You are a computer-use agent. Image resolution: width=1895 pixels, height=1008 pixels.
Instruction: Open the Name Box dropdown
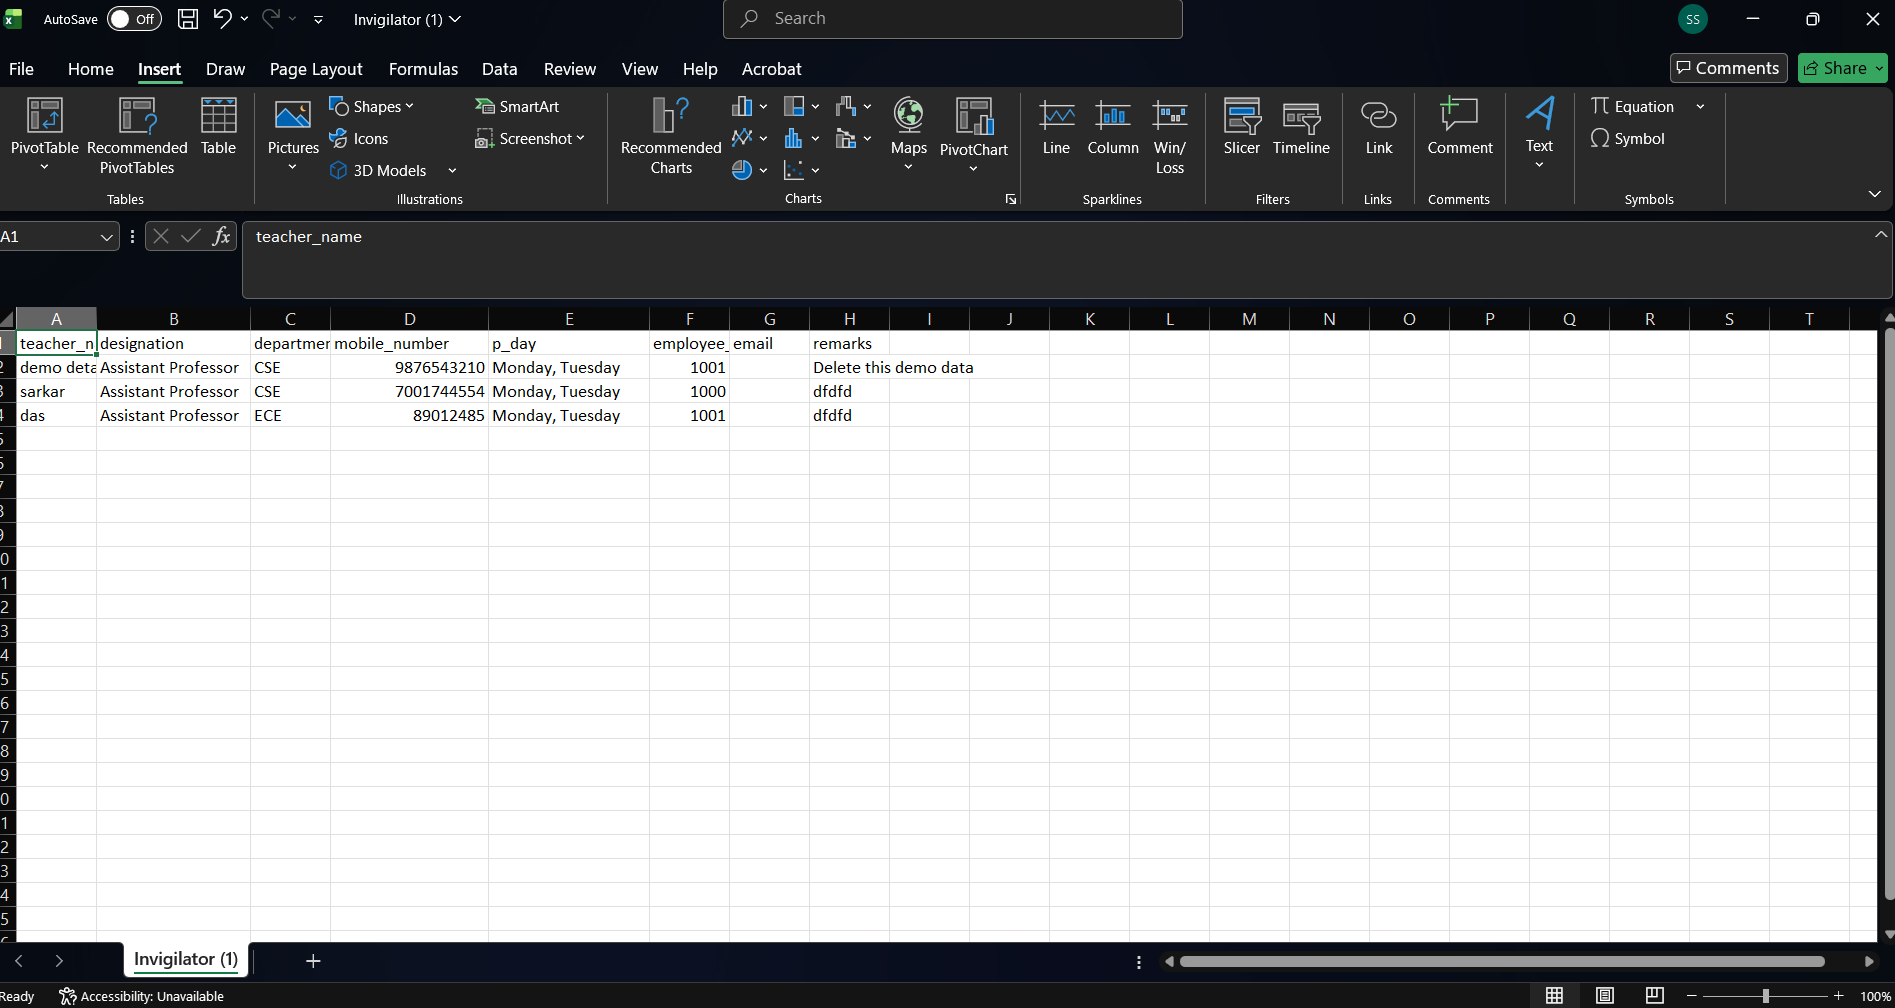[x=106, y=237]
